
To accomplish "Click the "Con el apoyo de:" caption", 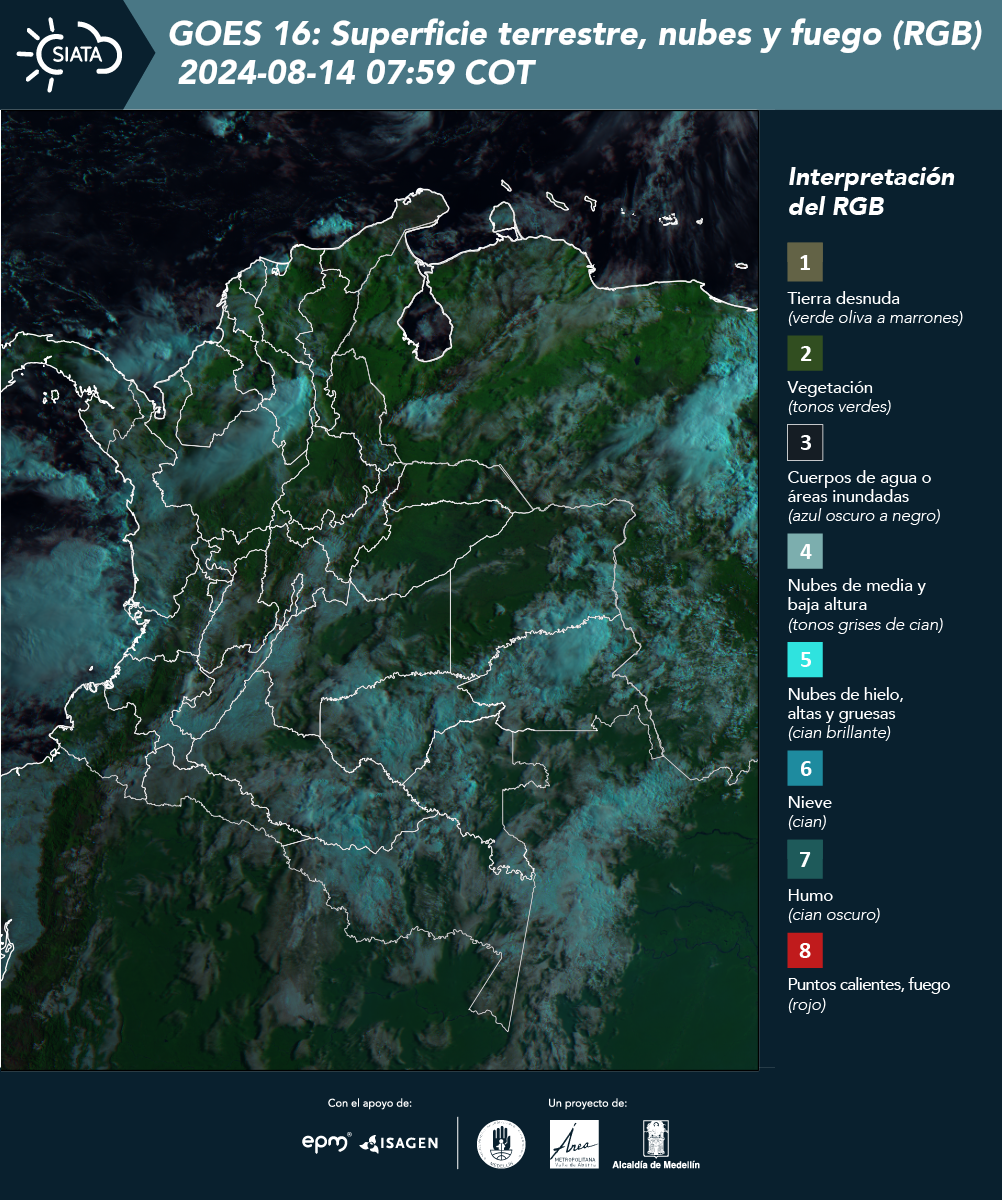I will point(370,1103).
